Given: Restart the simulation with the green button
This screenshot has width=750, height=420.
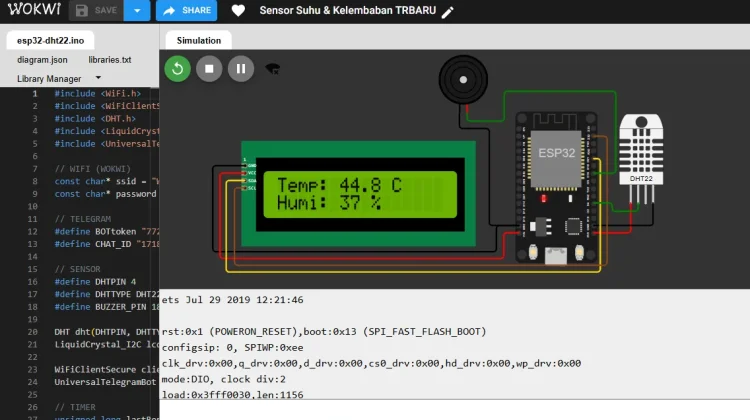Looking at the screenshot, I should coord(177,69).
